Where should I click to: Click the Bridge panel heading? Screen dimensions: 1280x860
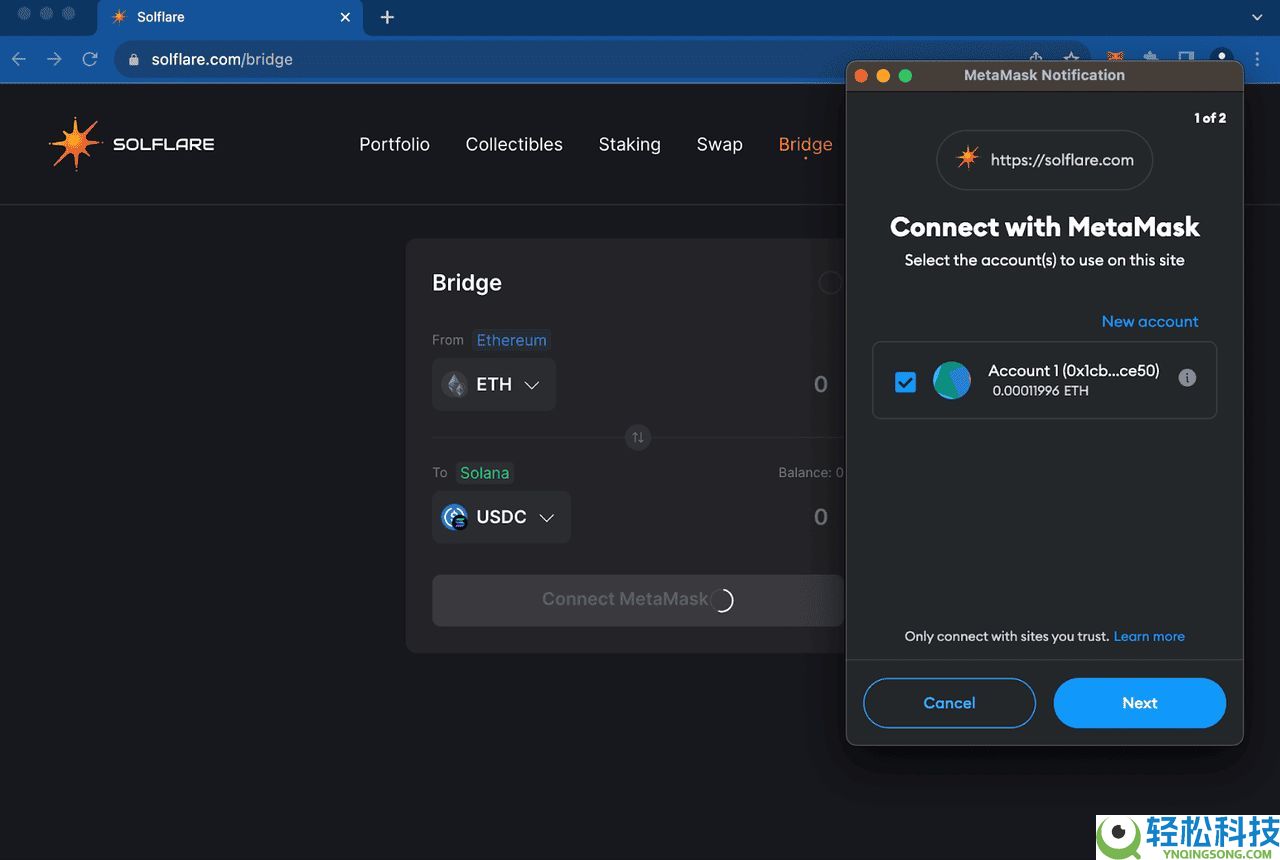[x=467, y=283]
